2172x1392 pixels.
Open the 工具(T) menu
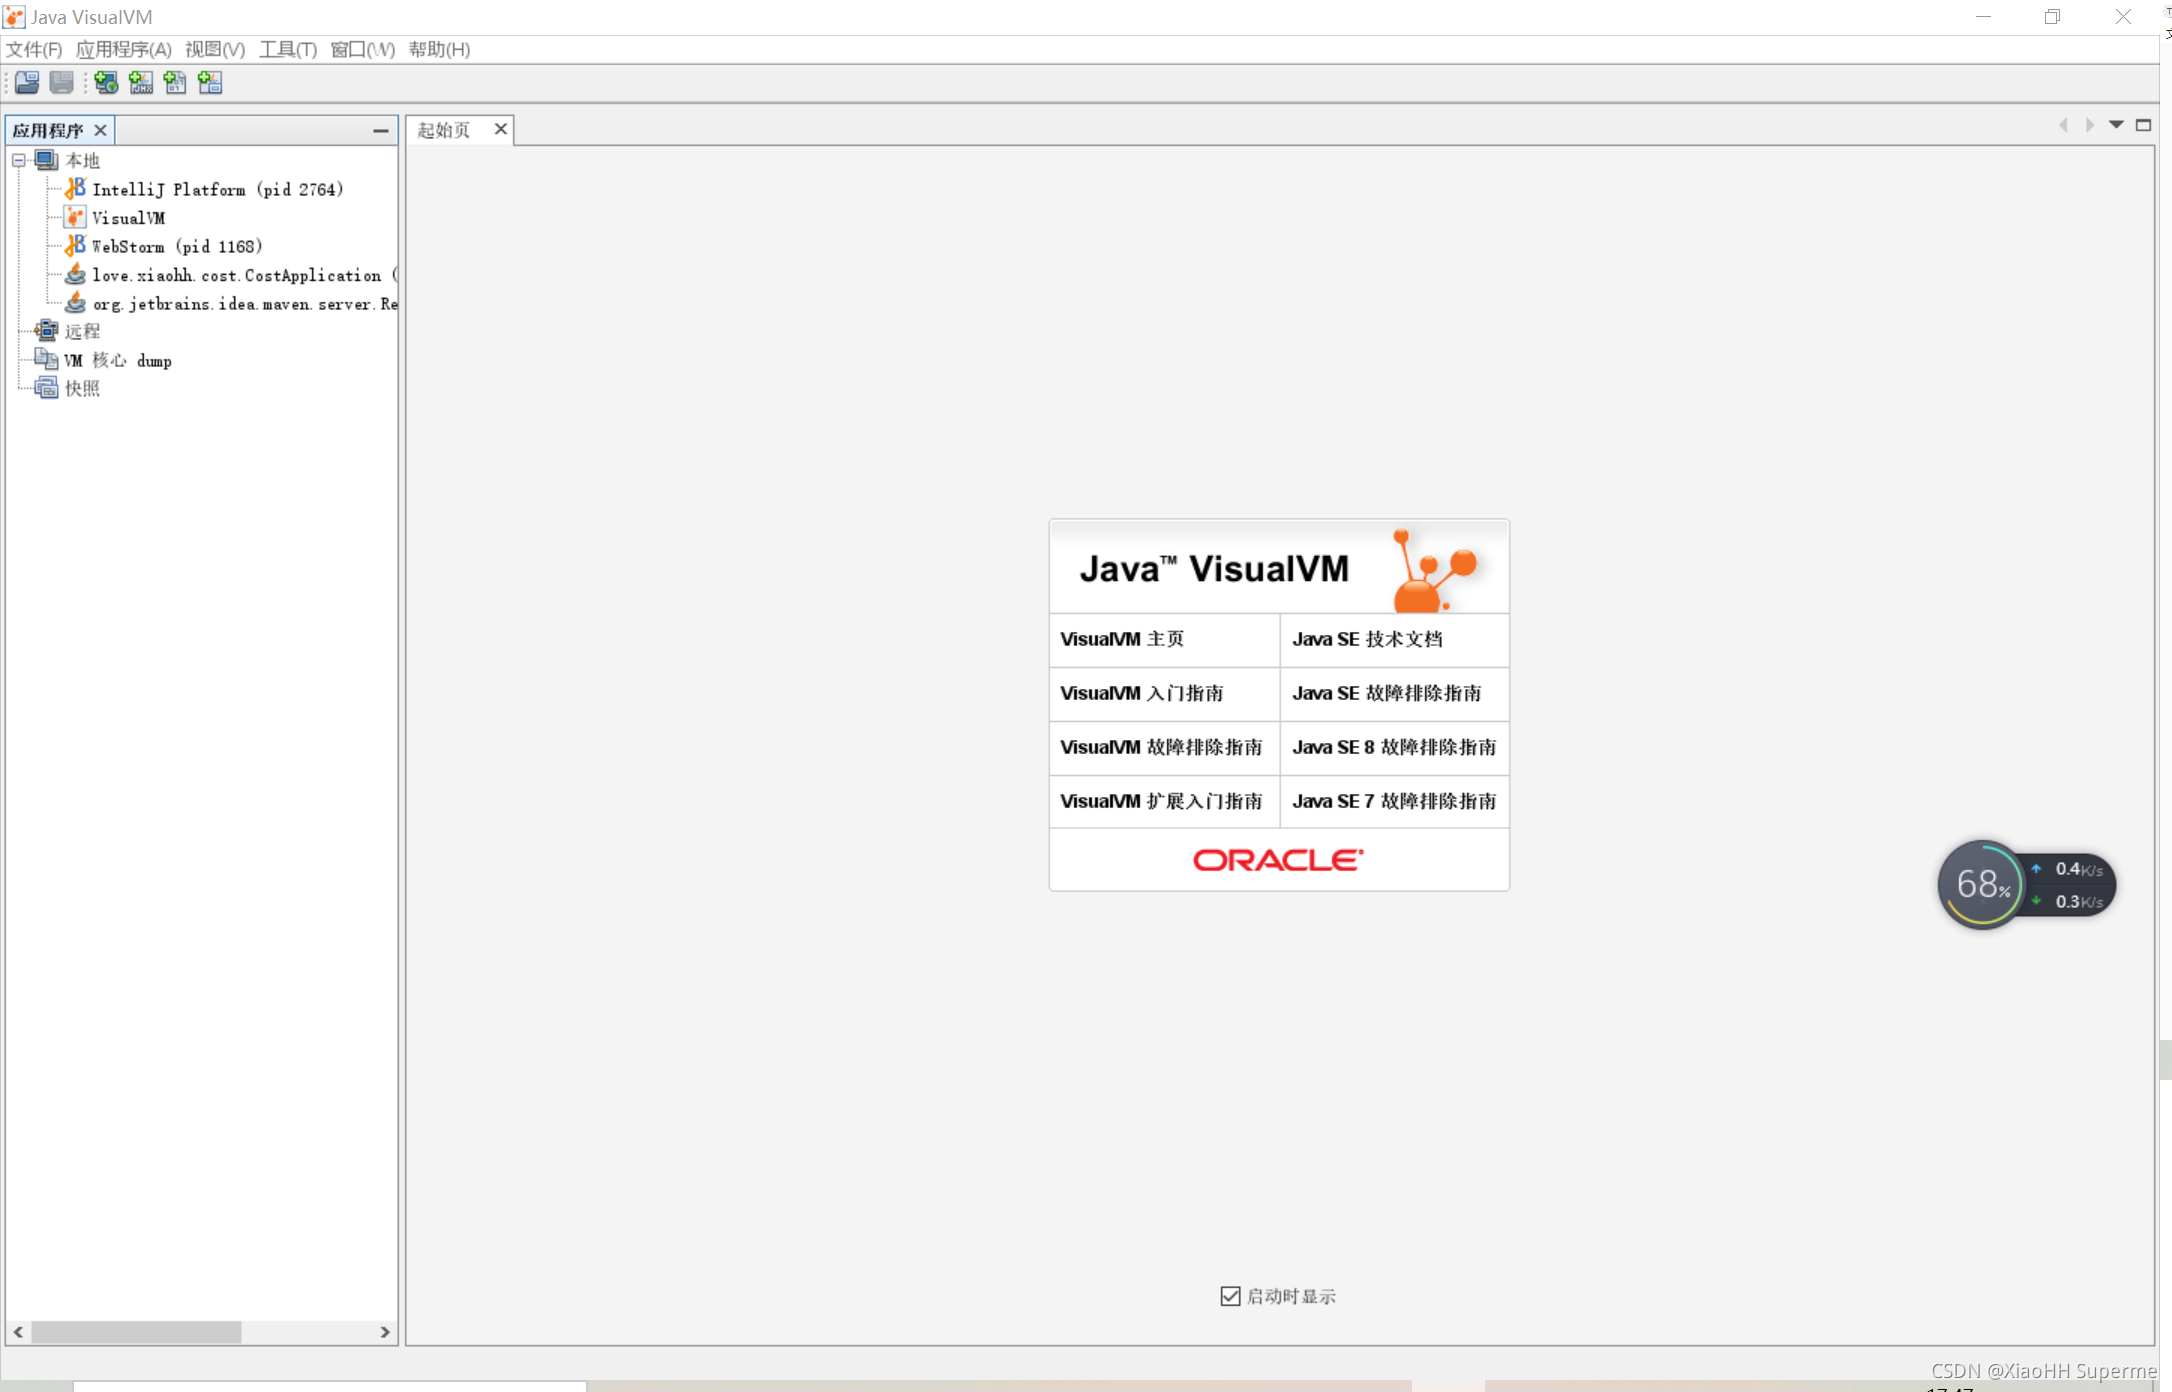point(287,49)
